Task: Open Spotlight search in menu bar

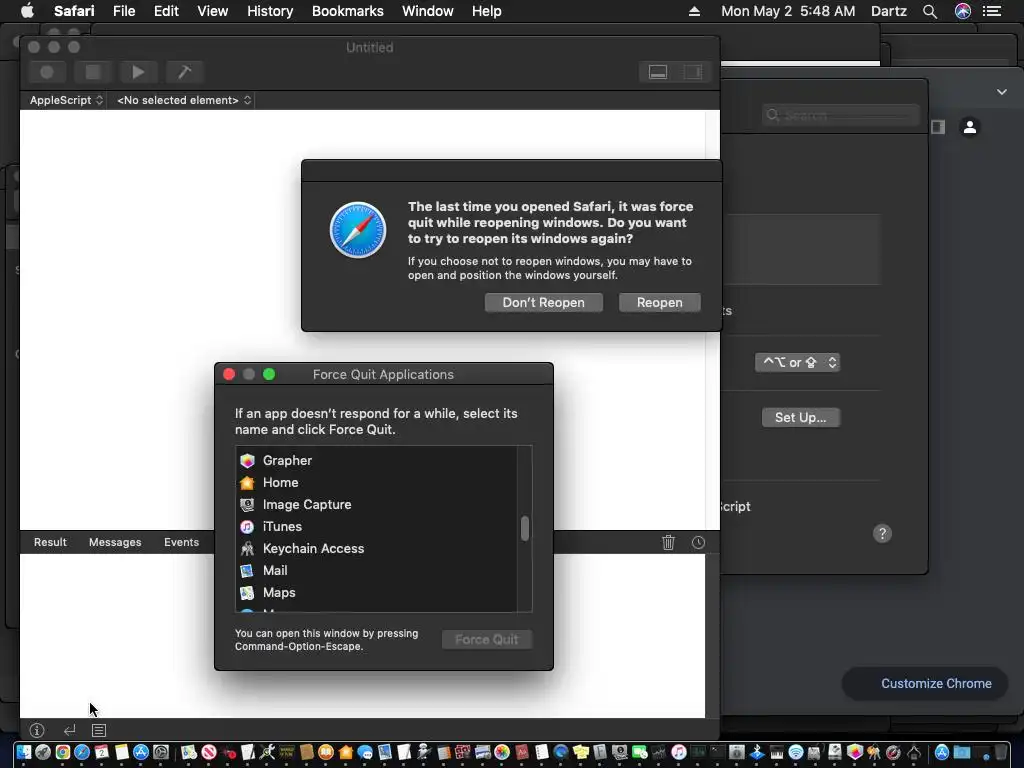Action: click(x=930, y=11)
